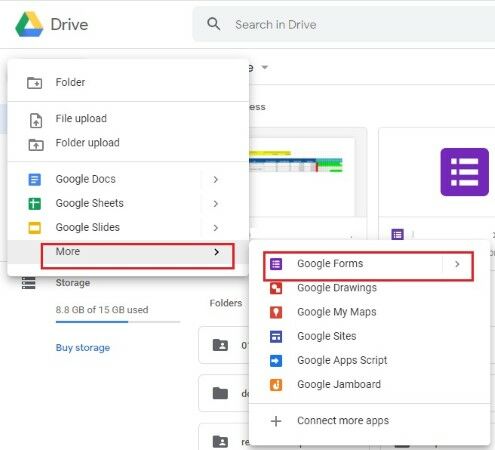Select the Folder menu entry

(128, 82)
